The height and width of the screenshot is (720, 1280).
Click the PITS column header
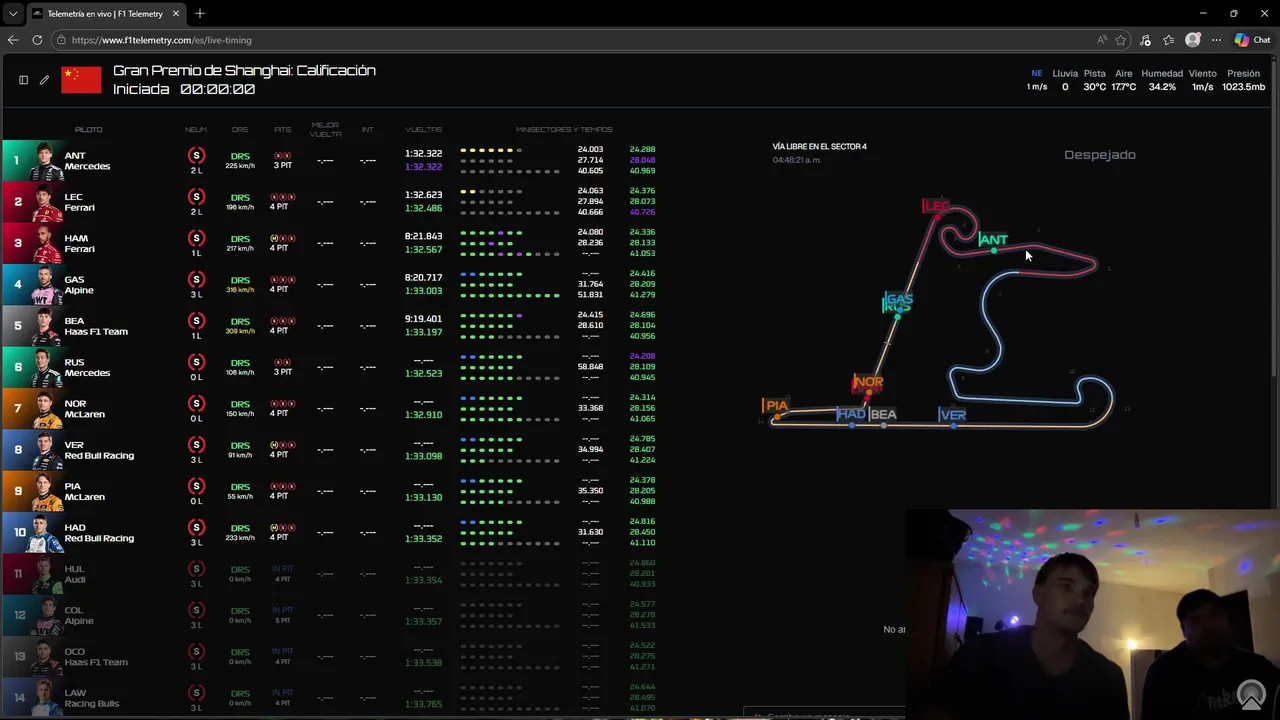(283, 130)
